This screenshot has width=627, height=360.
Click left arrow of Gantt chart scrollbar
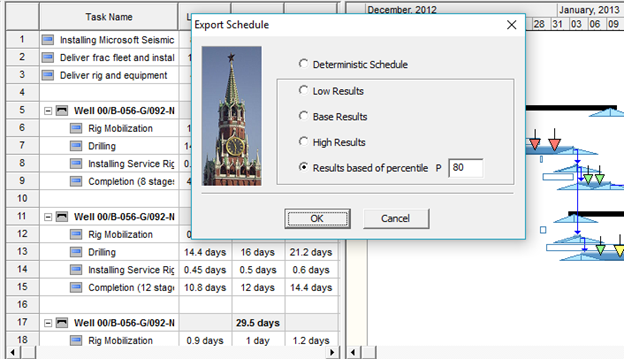(353, 352)
